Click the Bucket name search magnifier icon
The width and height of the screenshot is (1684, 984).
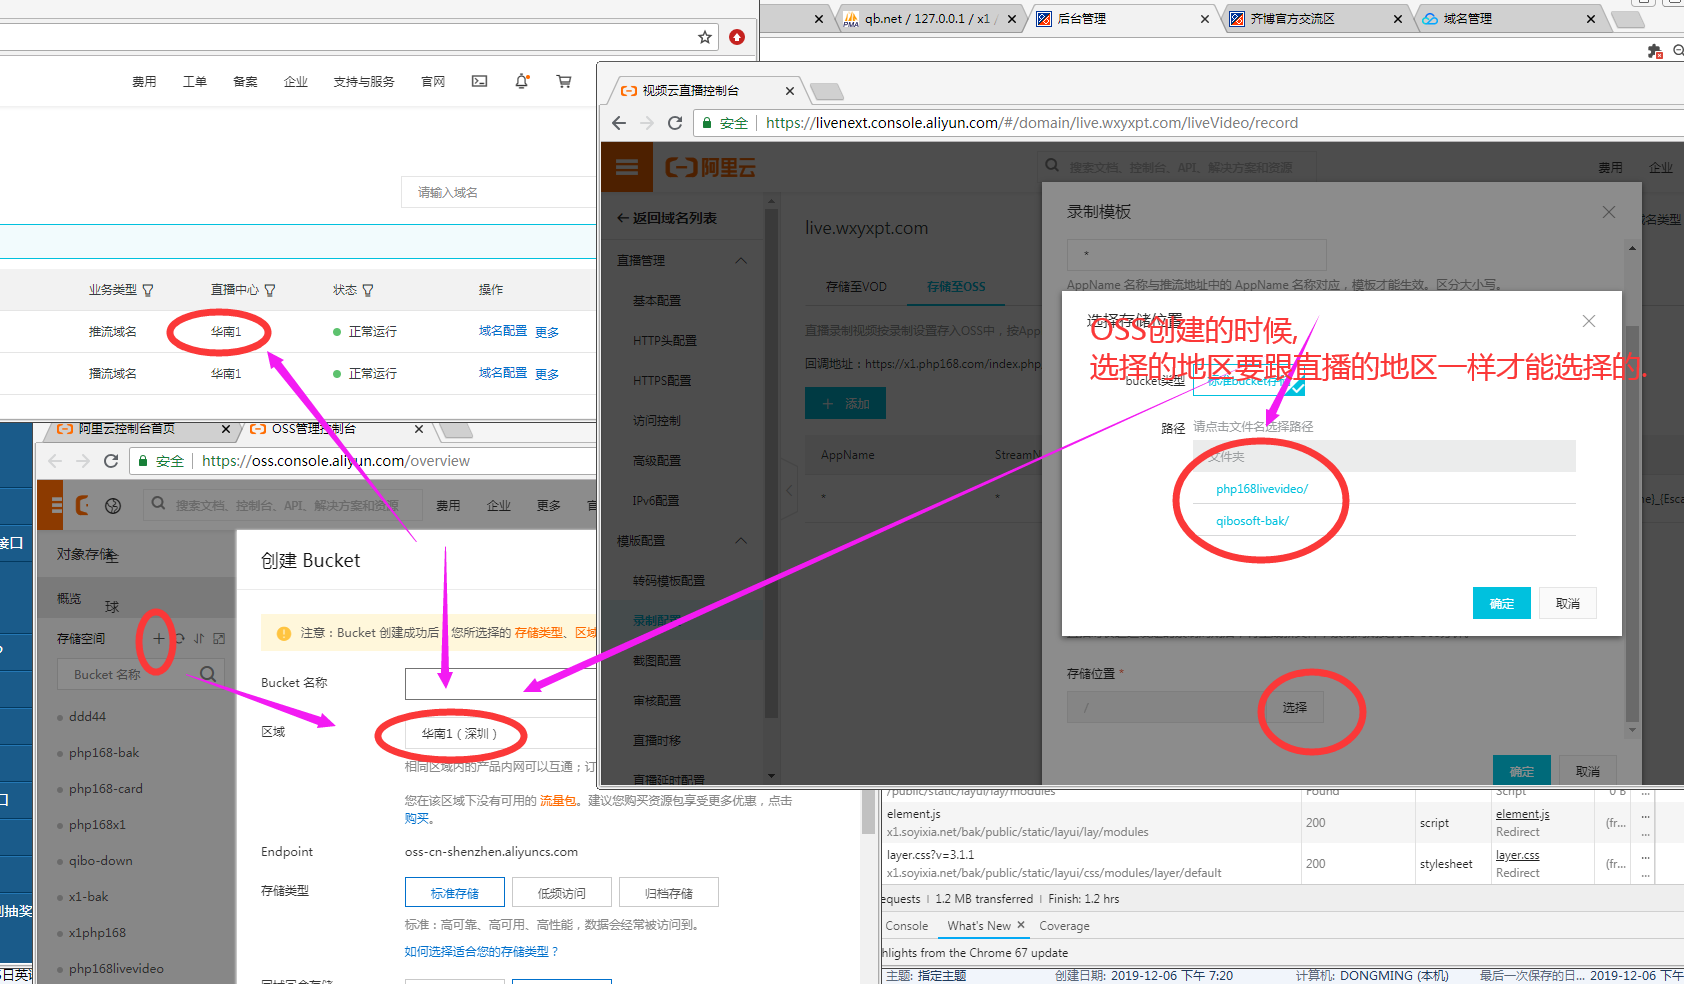click(x=208, y=674)
